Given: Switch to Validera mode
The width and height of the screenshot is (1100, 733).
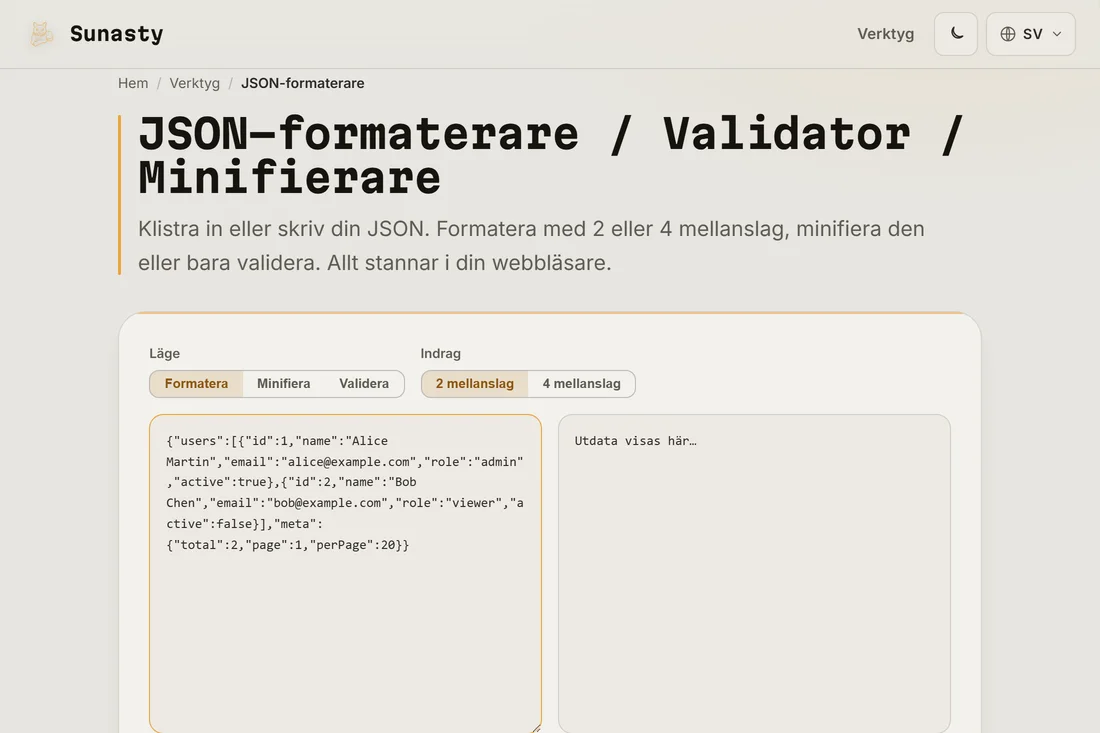Looking at the screenshot, I should (364, 384).
